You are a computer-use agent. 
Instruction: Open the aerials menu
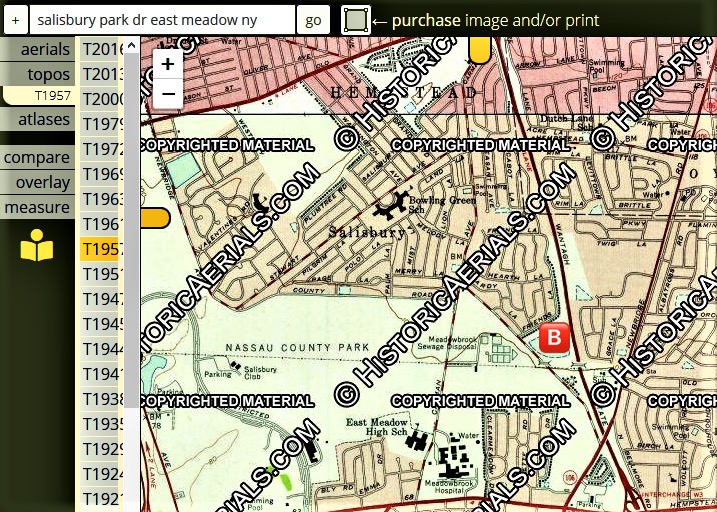[37, 49]
